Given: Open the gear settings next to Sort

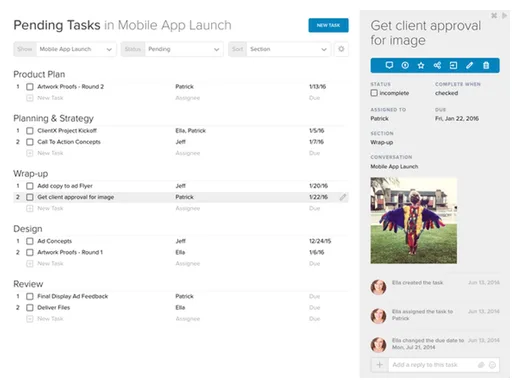Looking at the screenshot, I should (x=341, y=49).
